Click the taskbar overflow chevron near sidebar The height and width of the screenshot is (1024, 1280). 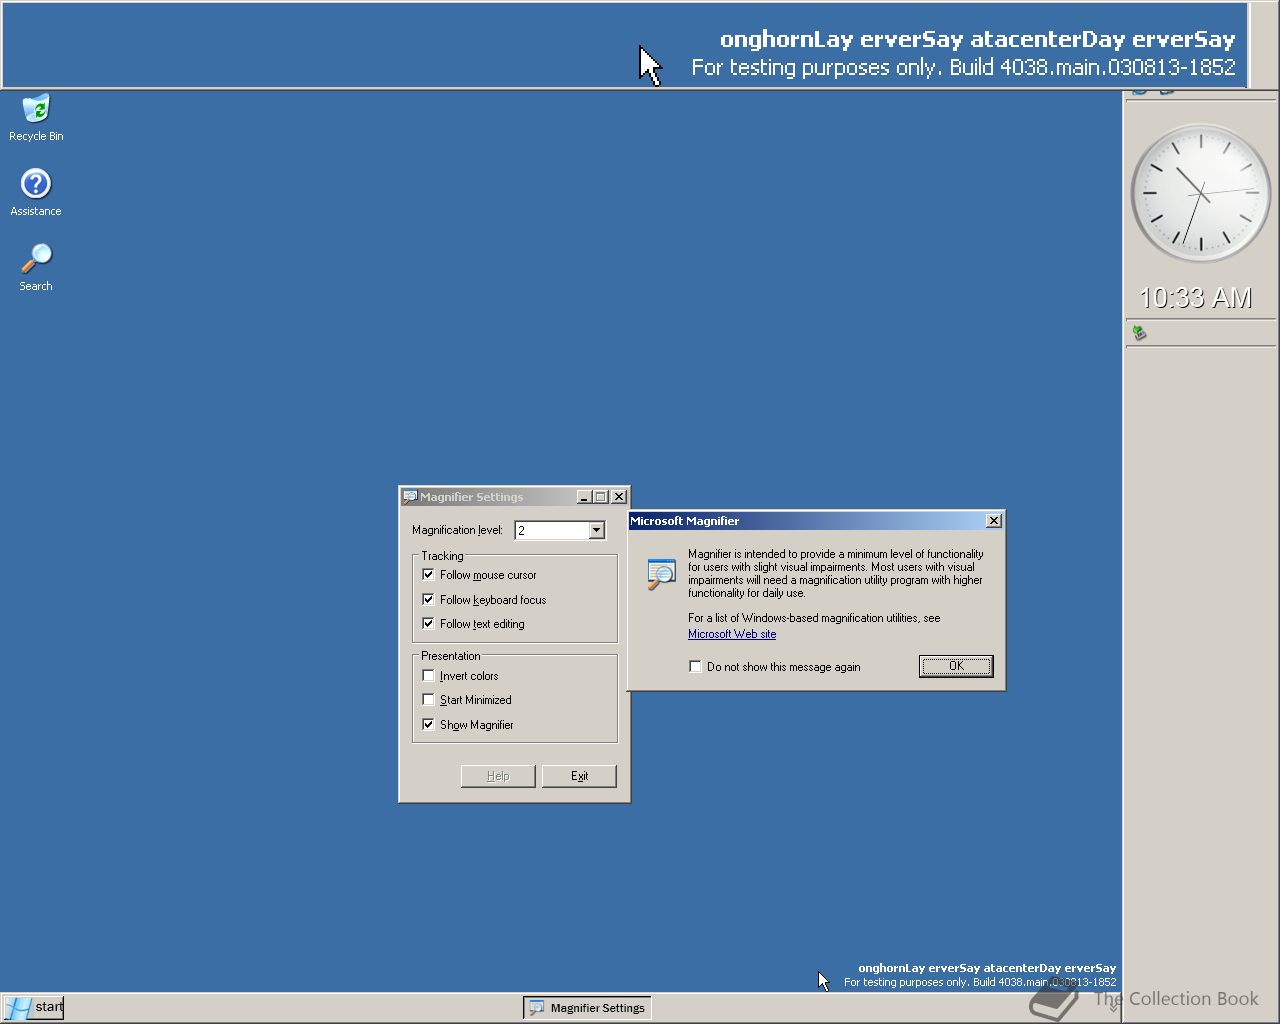pos(1113,1008)
